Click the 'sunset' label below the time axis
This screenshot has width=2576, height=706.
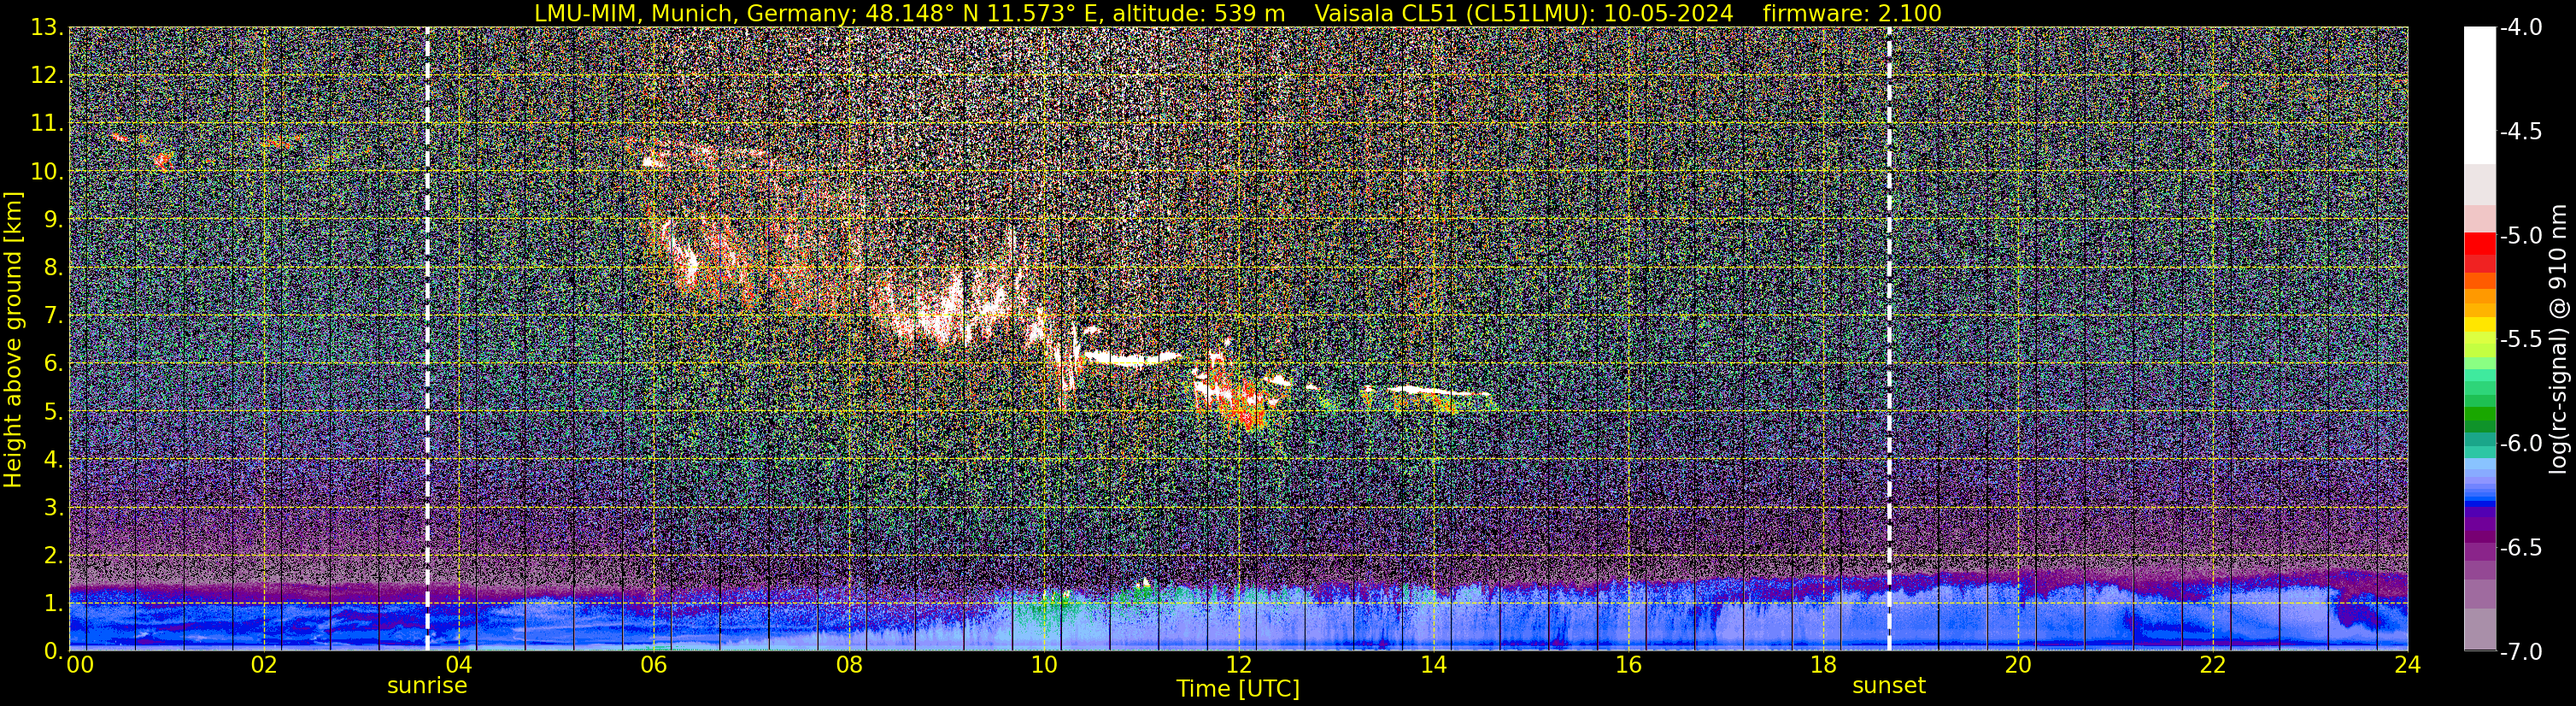pos(1889,686)
